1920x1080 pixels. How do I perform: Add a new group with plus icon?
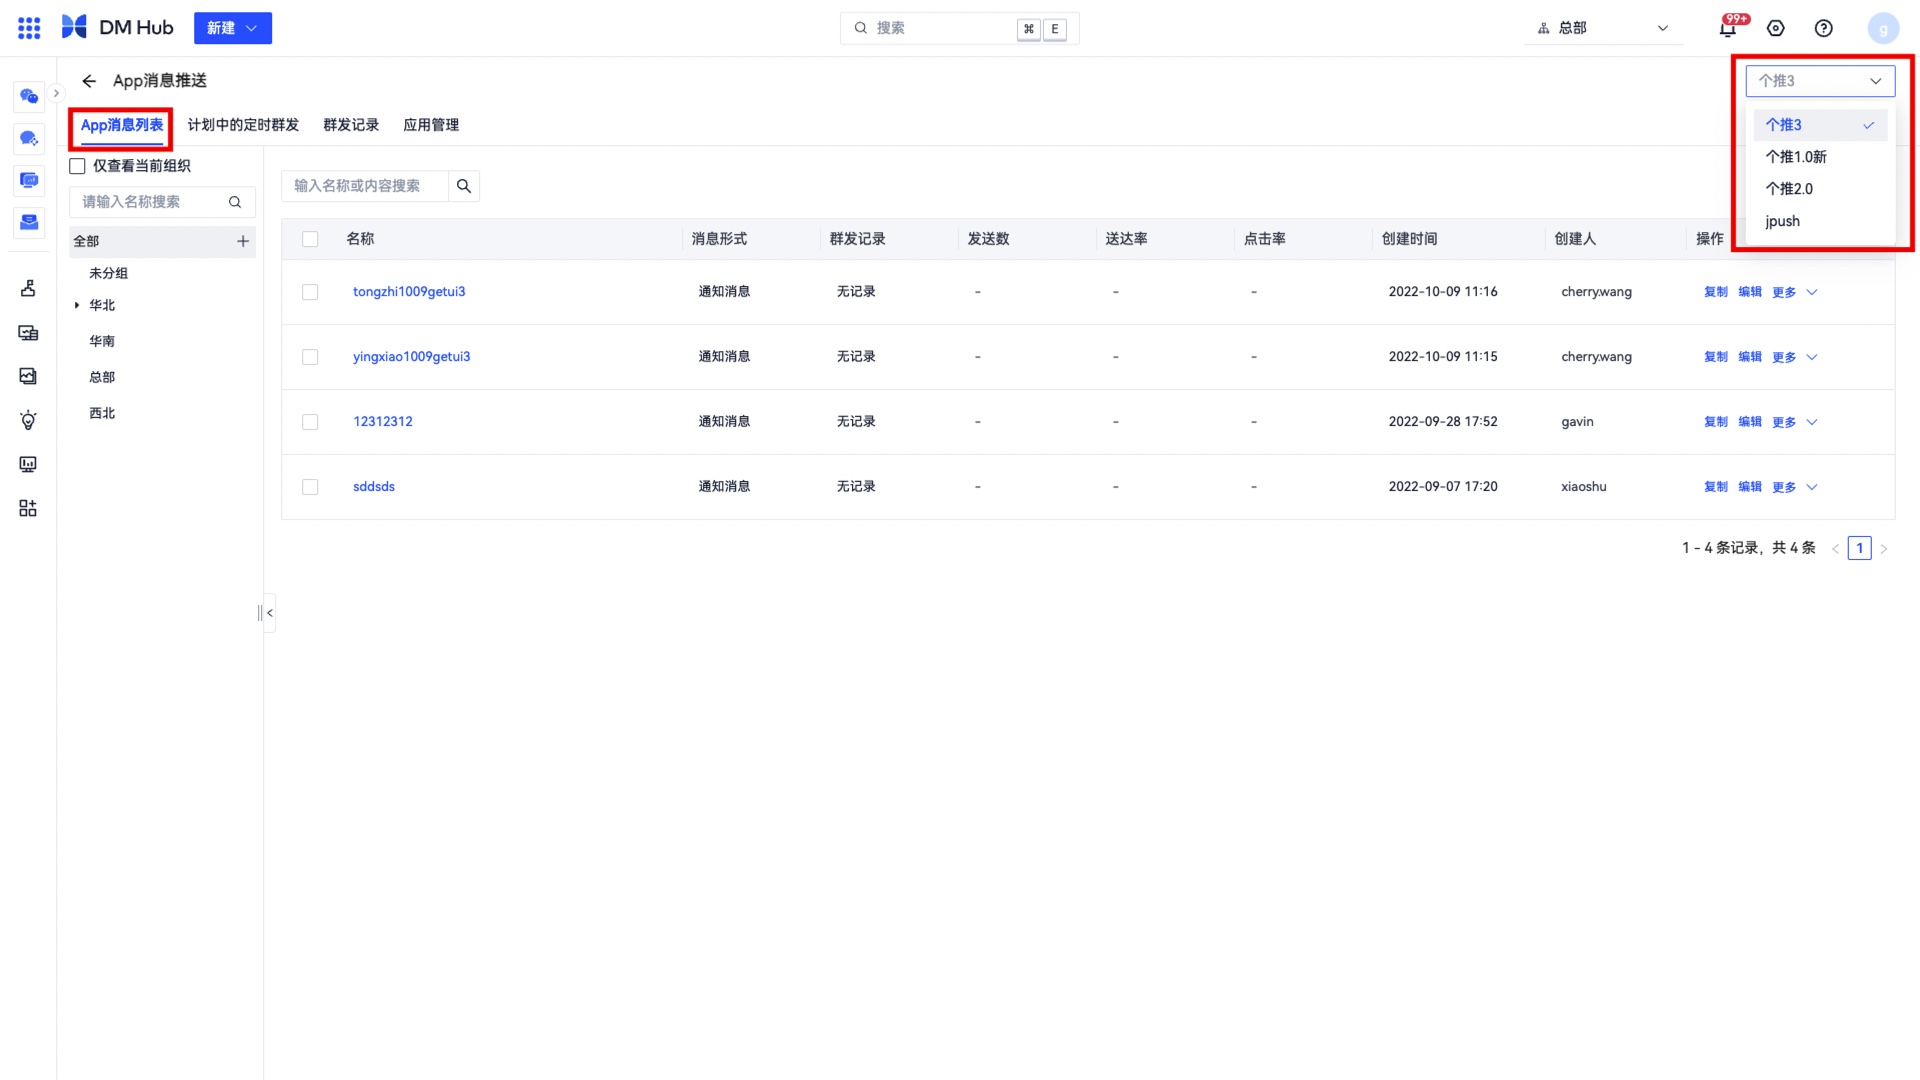click(243, 241)
